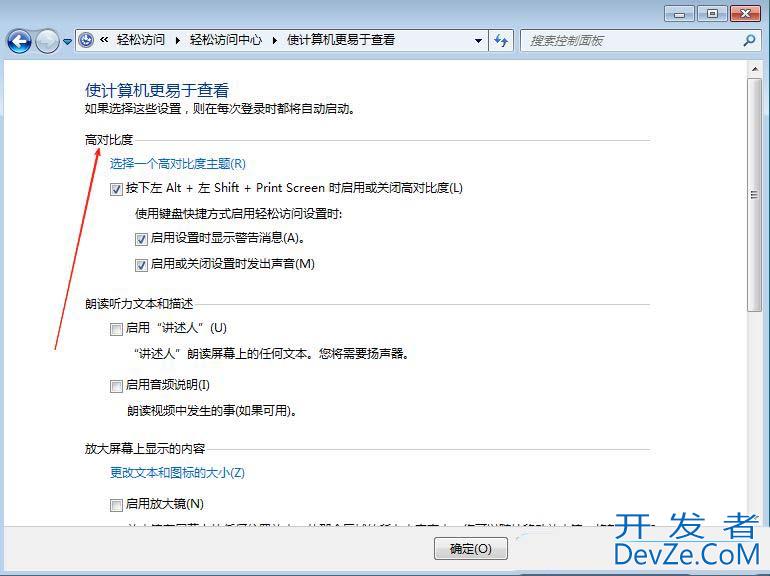The width and height of the screenshot is (770, 576).
Task: Uncheck 启用或关闭设置时发出声音(M)
Action: [141, 265]
